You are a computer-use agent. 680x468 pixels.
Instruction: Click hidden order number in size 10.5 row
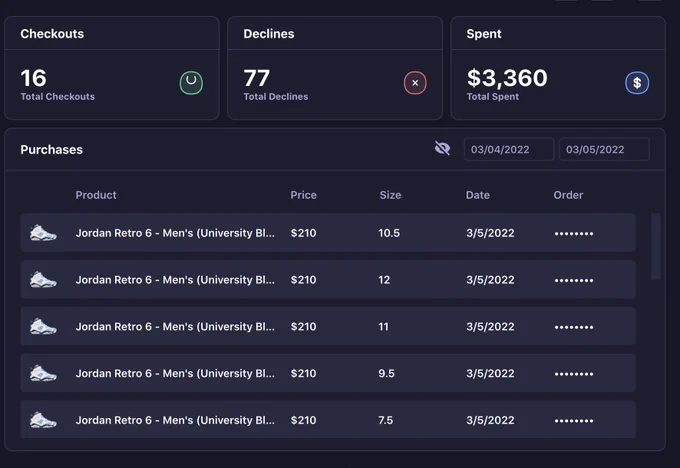[574, 234]
